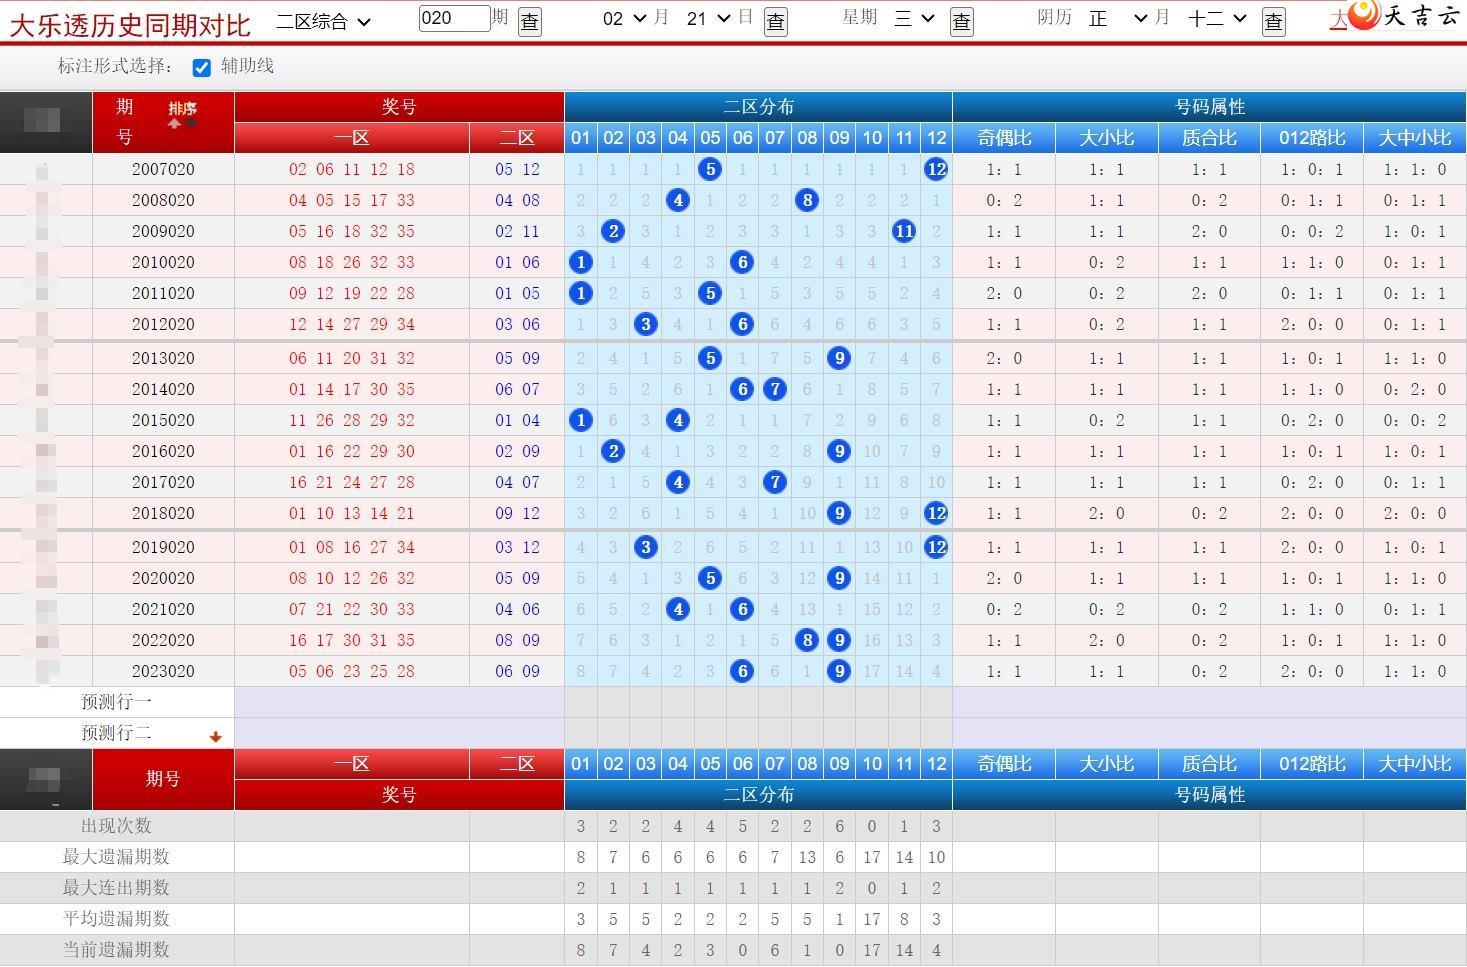Click the 查 button next to 星期

coord(961,21)
